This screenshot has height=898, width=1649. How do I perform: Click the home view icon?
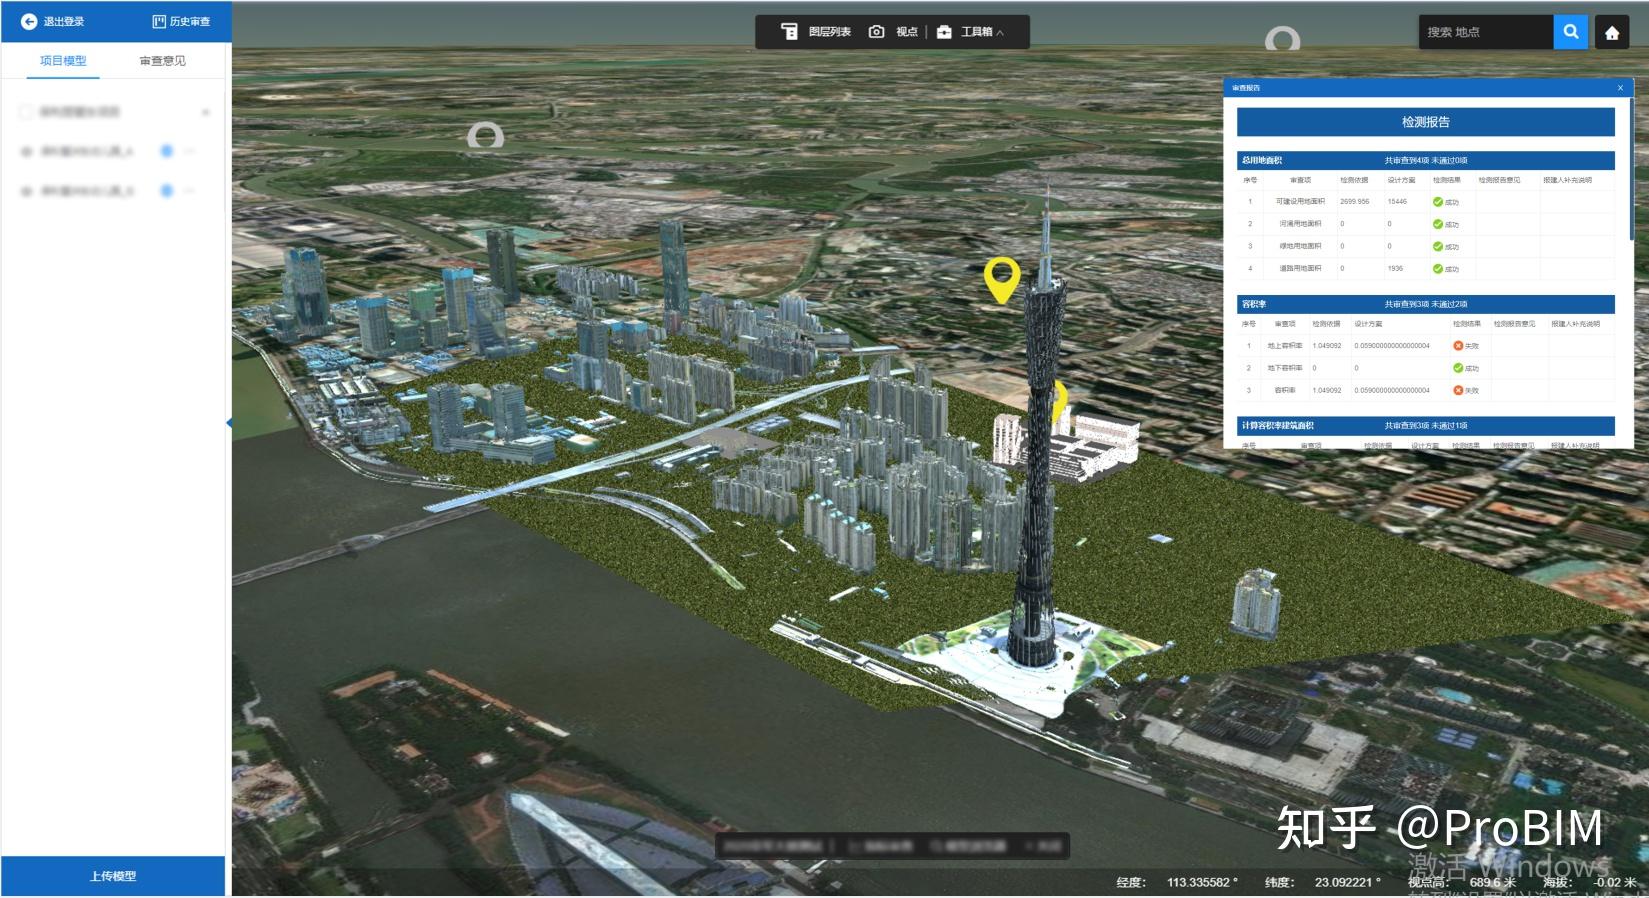[1612, 33]
